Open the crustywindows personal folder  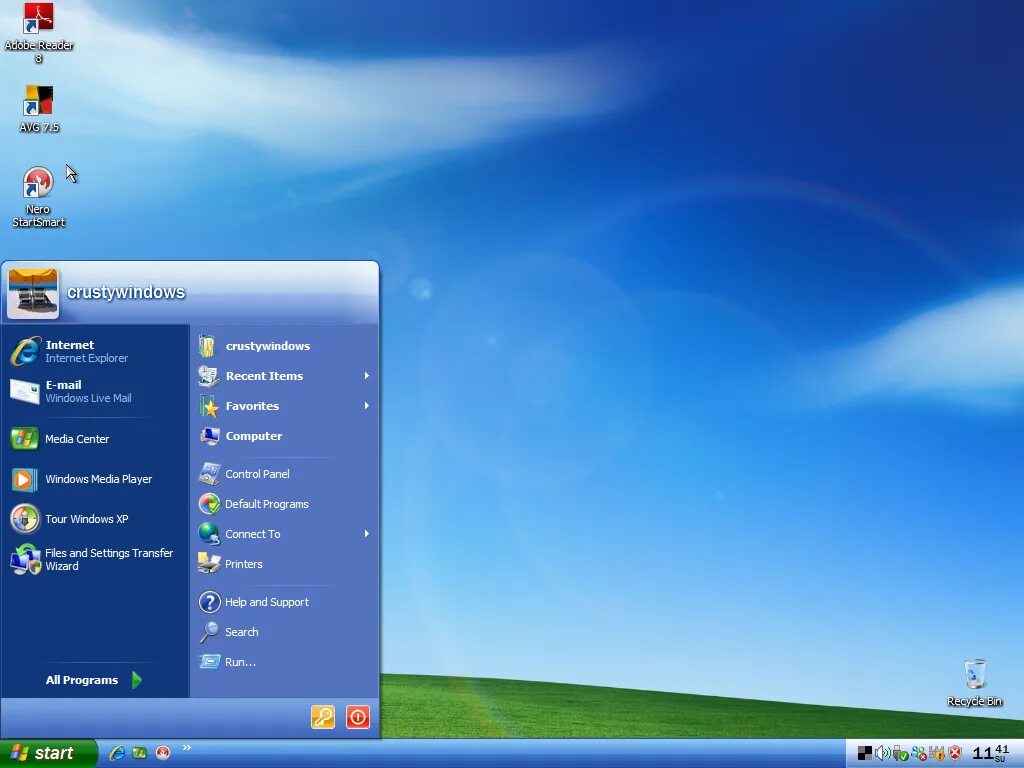285,346
